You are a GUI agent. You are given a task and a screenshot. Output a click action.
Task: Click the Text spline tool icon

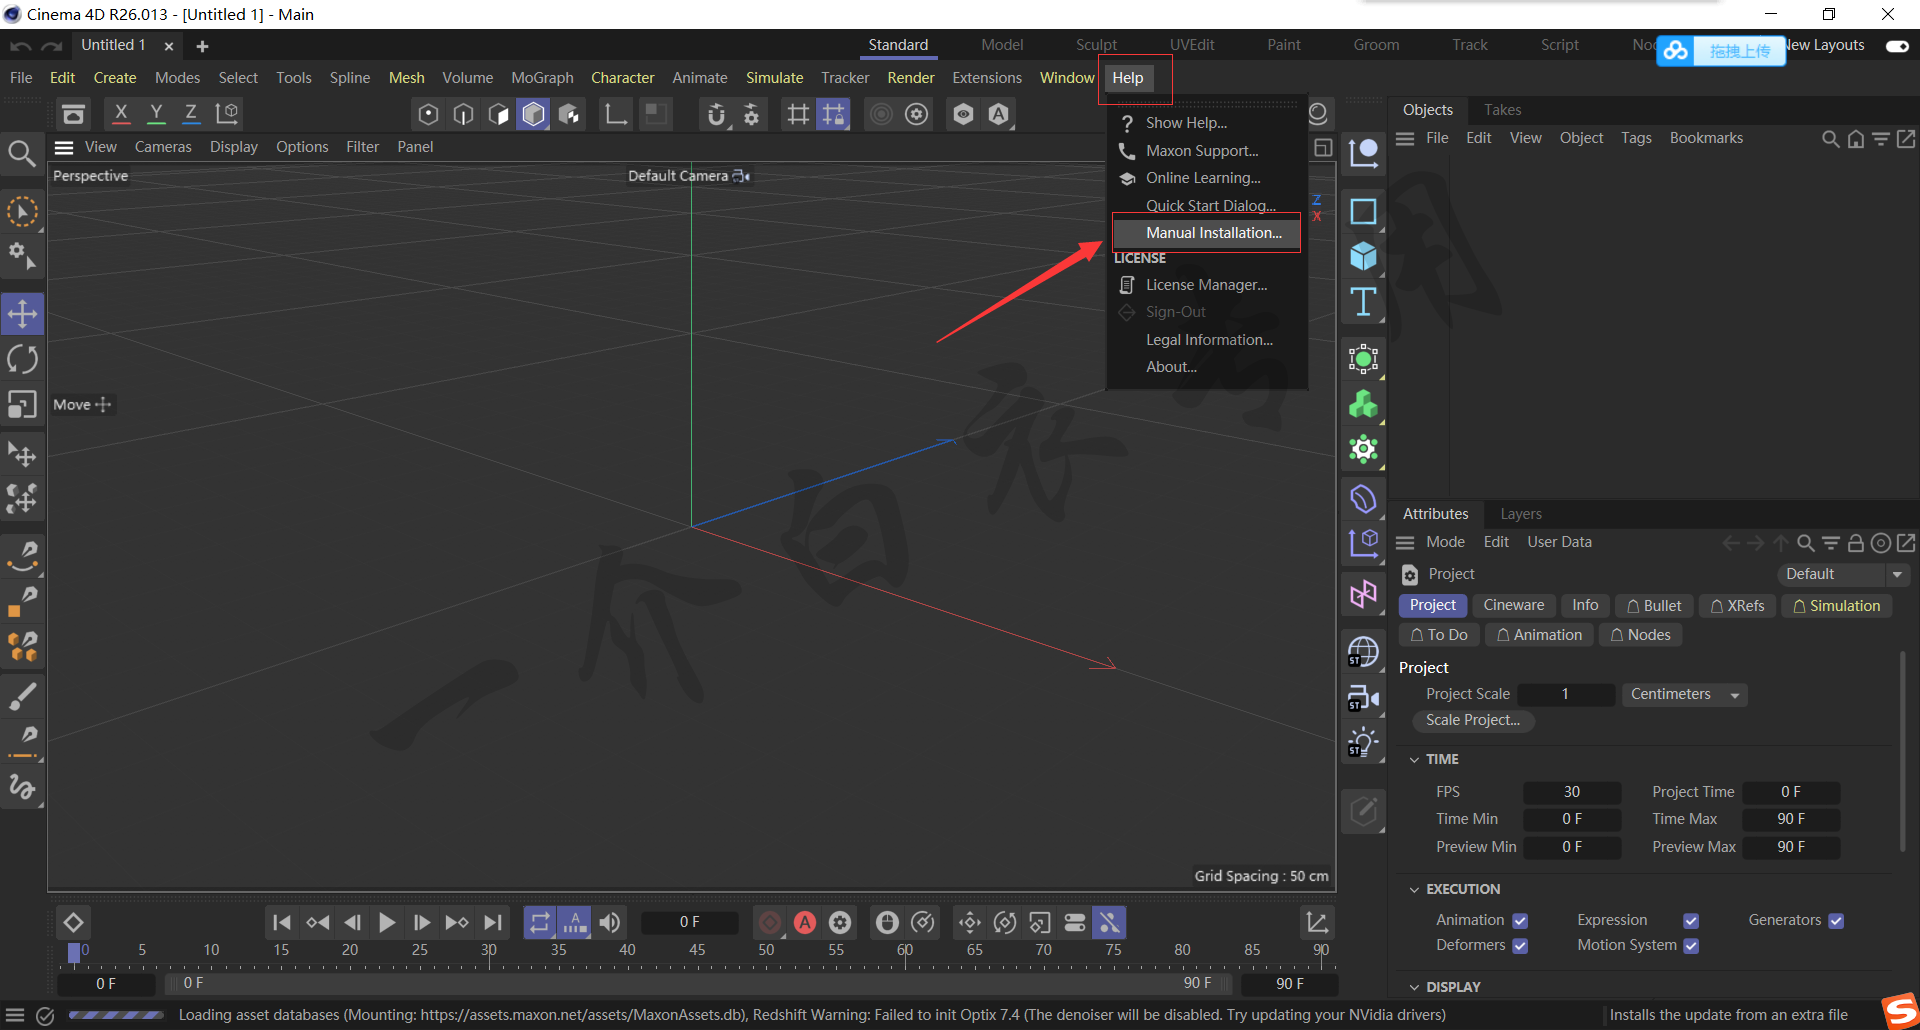1363,302
